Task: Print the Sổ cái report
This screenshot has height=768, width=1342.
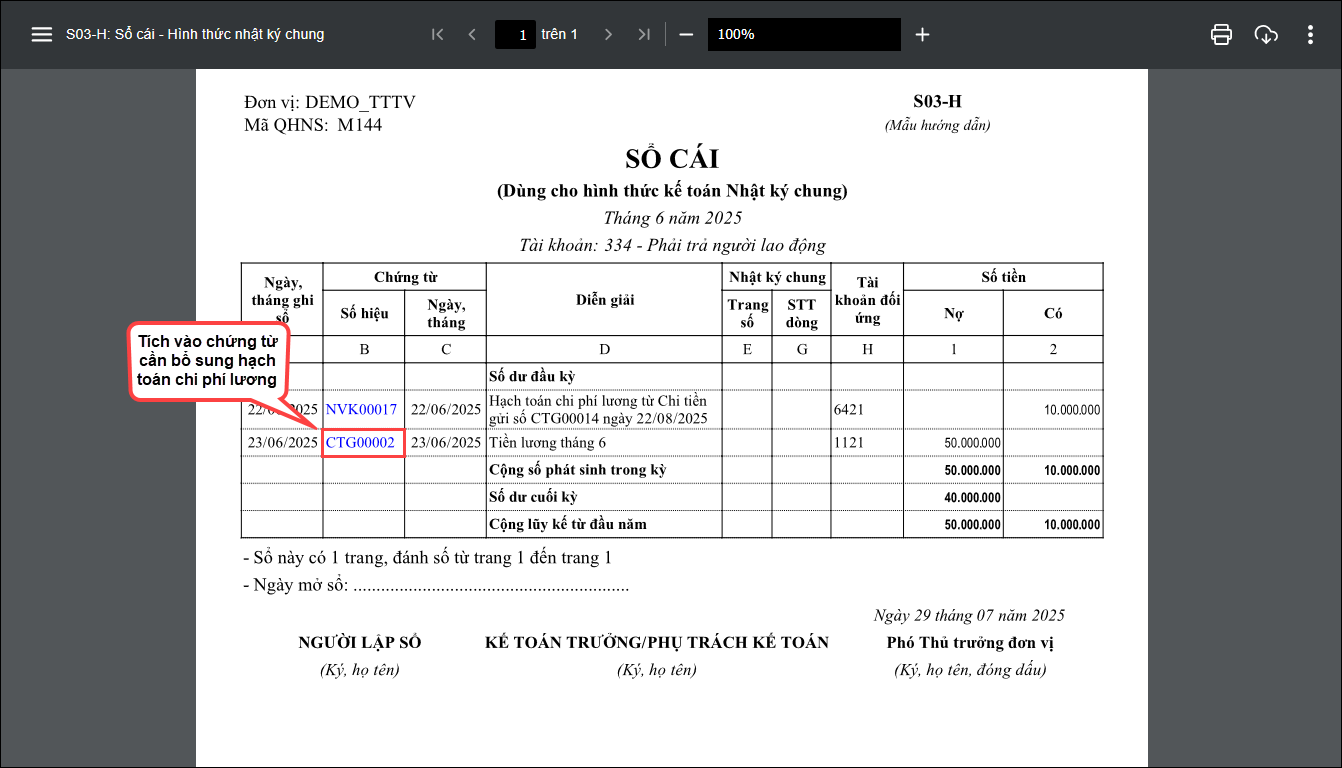Action: 1221,34
